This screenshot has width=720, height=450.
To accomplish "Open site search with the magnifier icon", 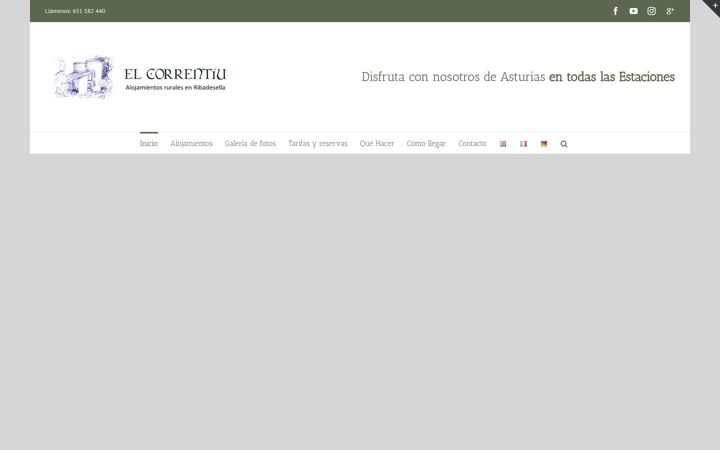I will coord(564,144).
